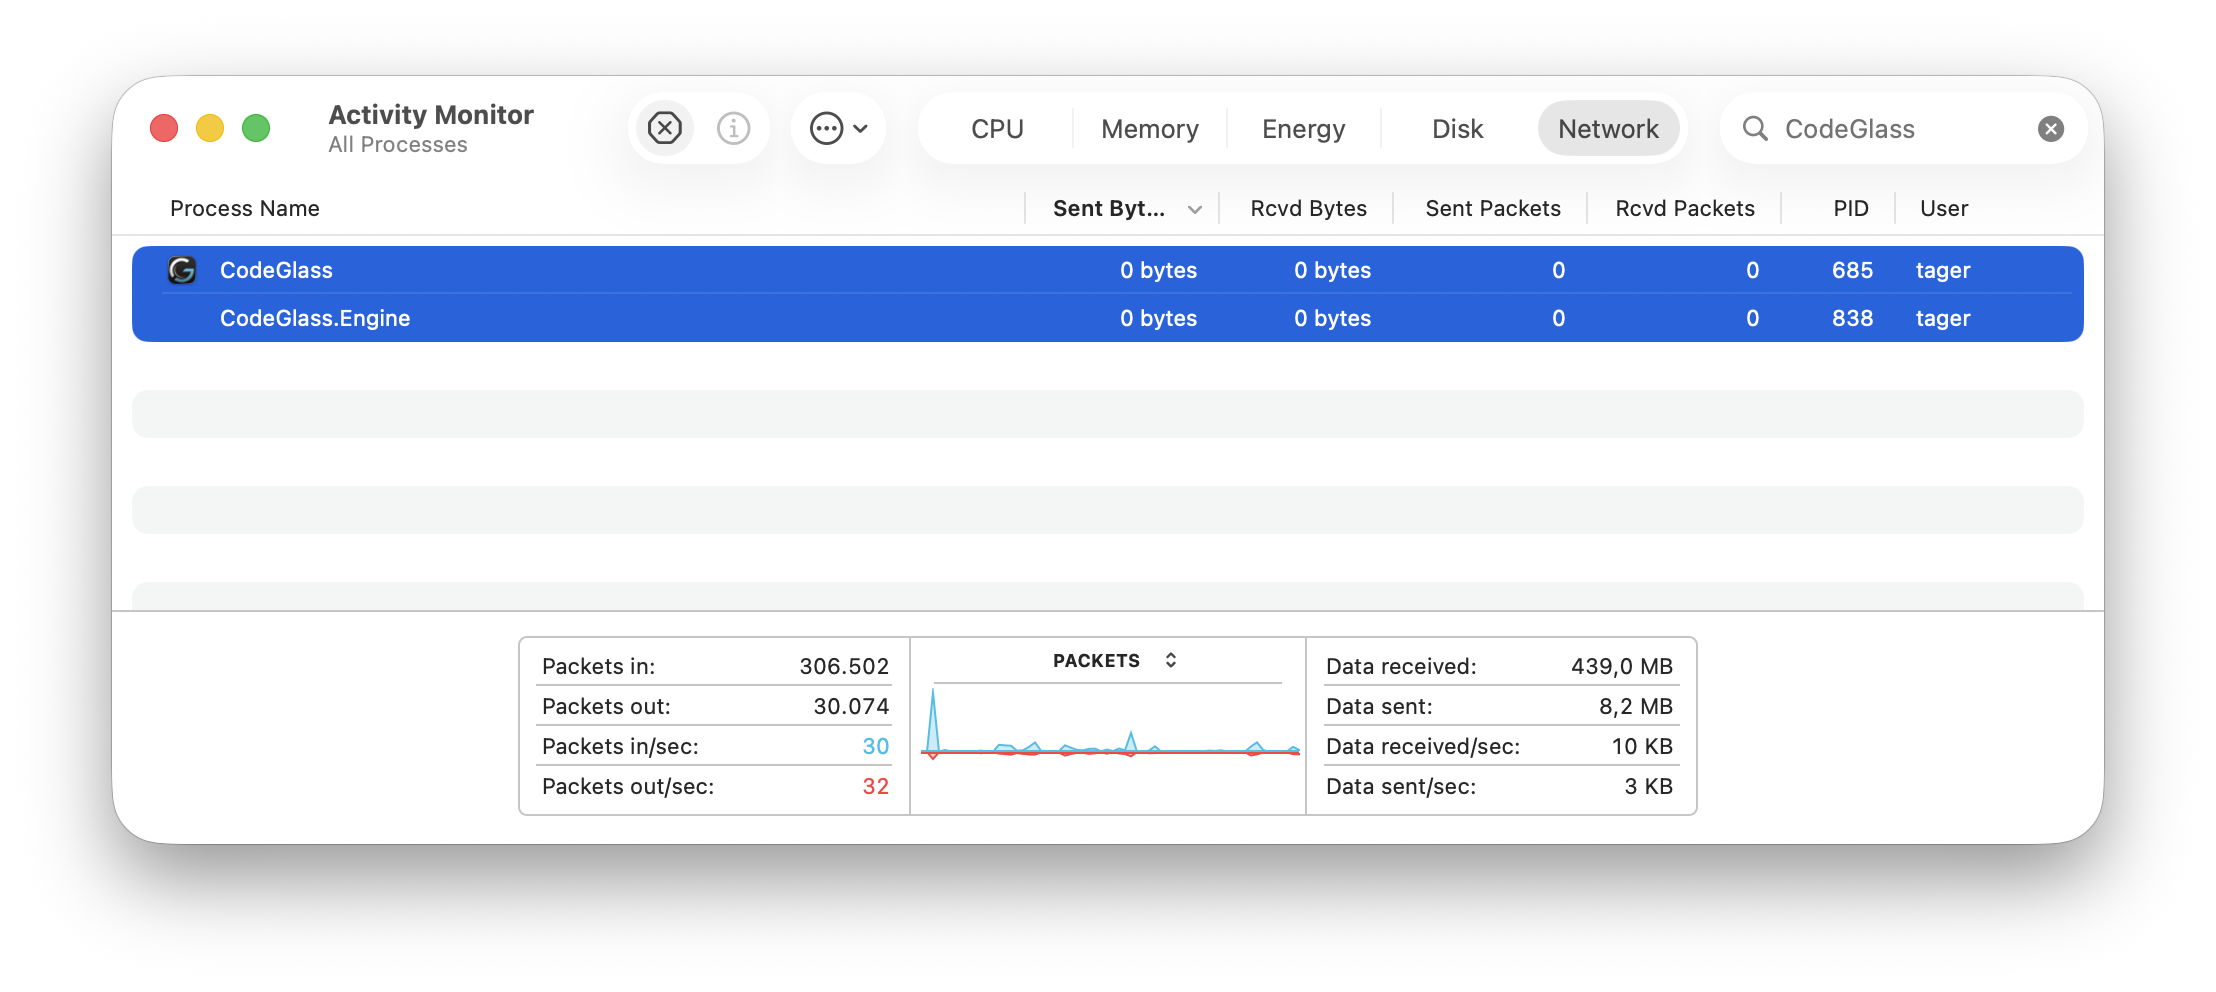Click Data sent value 8,2 MB
The height and width of the screenshot is (992, 2216).
1635,706
